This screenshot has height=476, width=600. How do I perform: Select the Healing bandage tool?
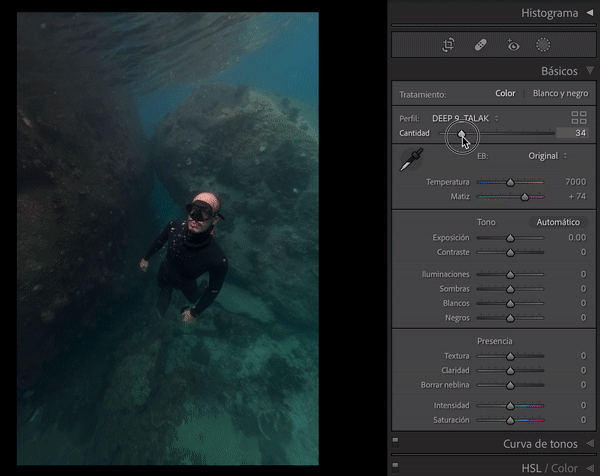click(480, 45)
